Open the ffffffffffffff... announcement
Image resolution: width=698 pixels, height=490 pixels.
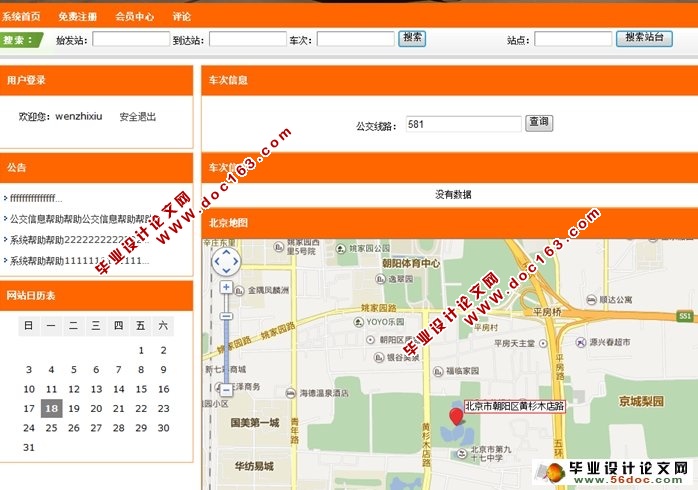36,198
